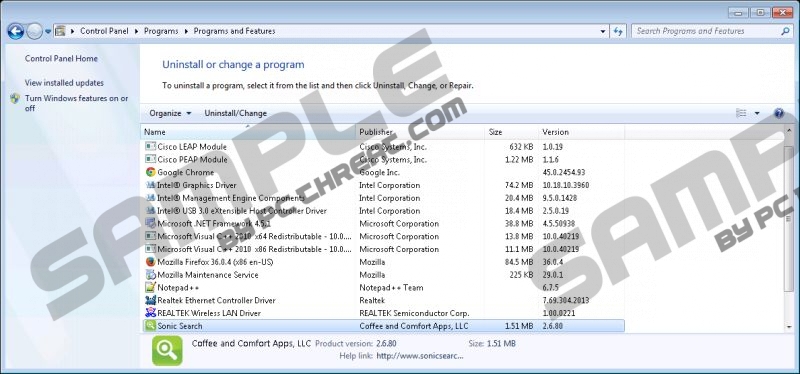This screenshot has height=374, width=800.
Task: Click the Programs and Features breadcrumb
Action: [234, 31]
